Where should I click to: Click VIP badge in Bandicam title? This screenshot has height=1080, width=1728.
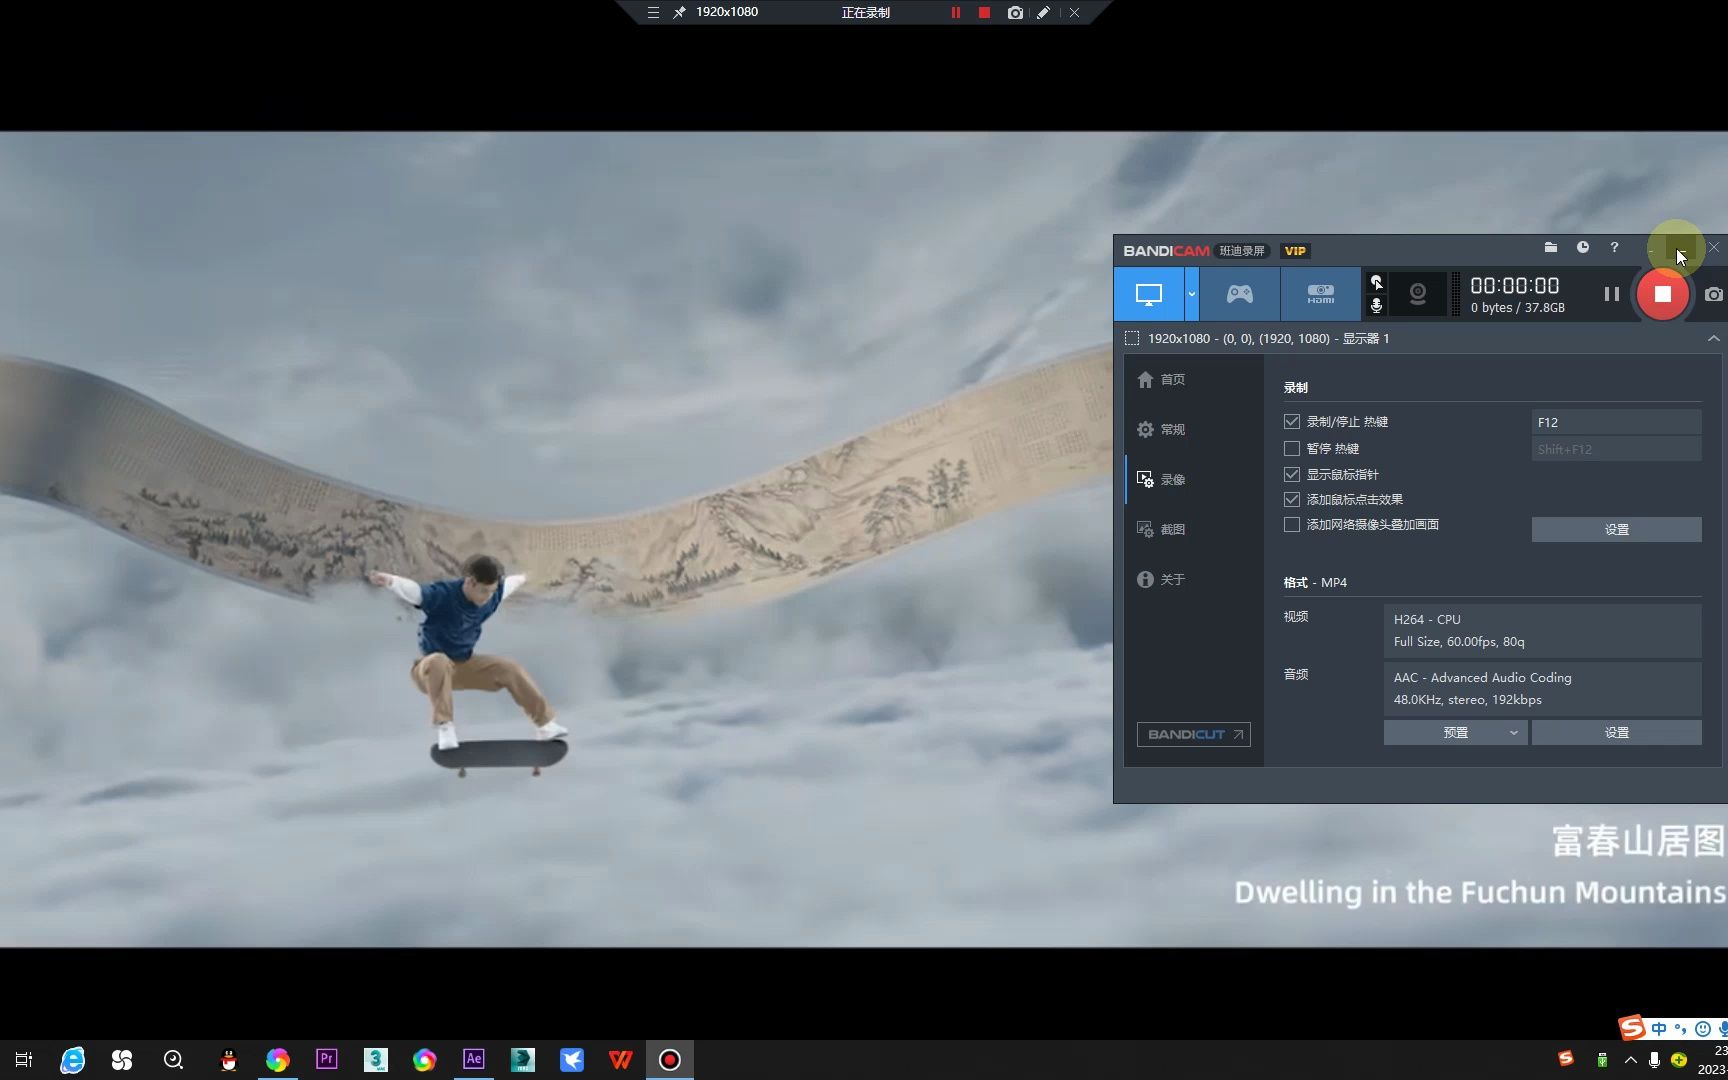[1295, 251]
